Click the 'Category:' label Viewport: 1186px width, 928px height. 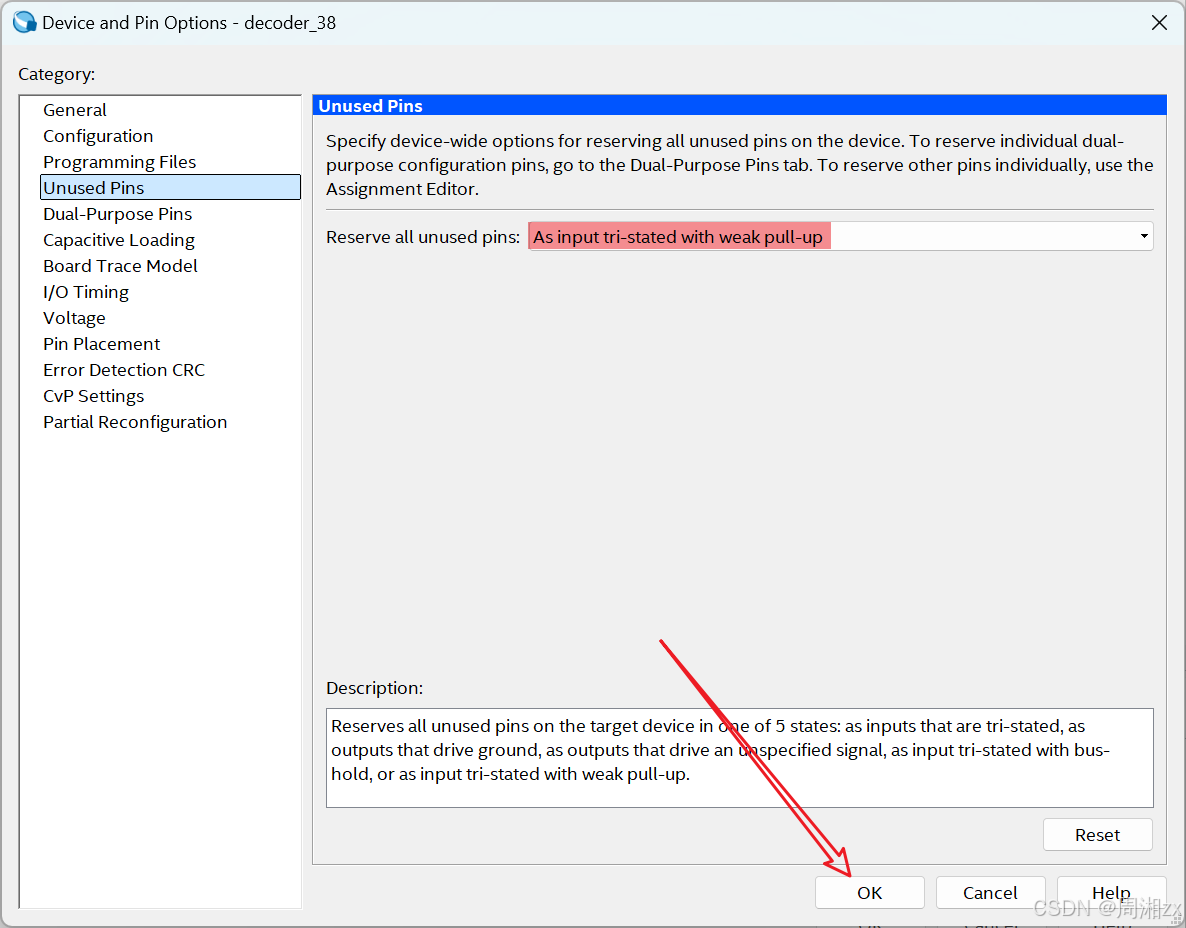coord(57,74)
